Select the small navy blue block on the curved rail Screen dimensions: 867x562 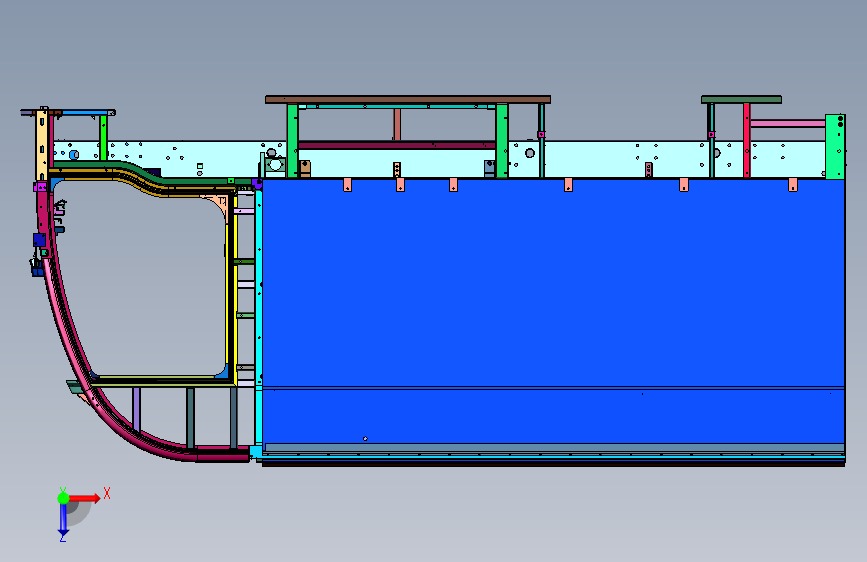pyautogui.click(x=39, y=240)
